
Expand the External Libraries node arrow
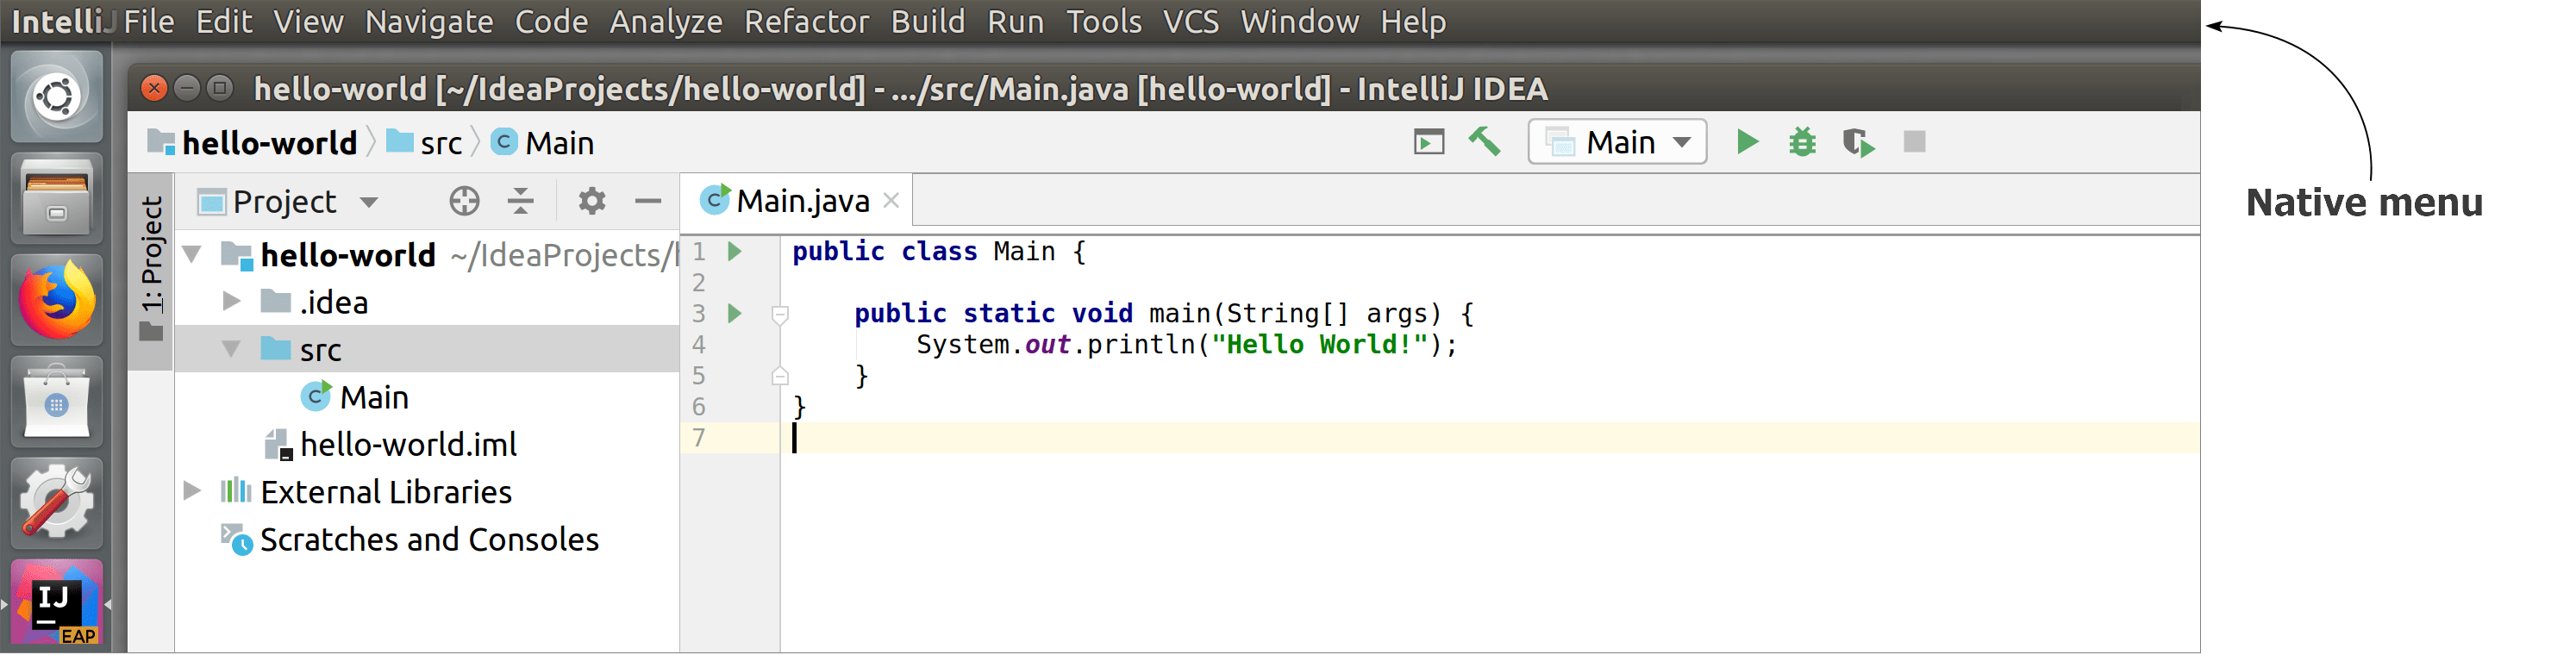(193, 492)
